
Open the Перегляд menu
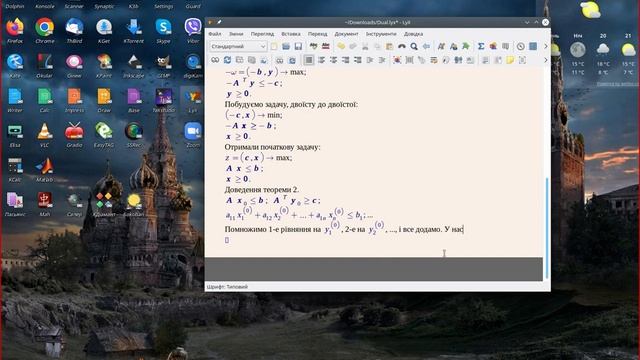262,34
